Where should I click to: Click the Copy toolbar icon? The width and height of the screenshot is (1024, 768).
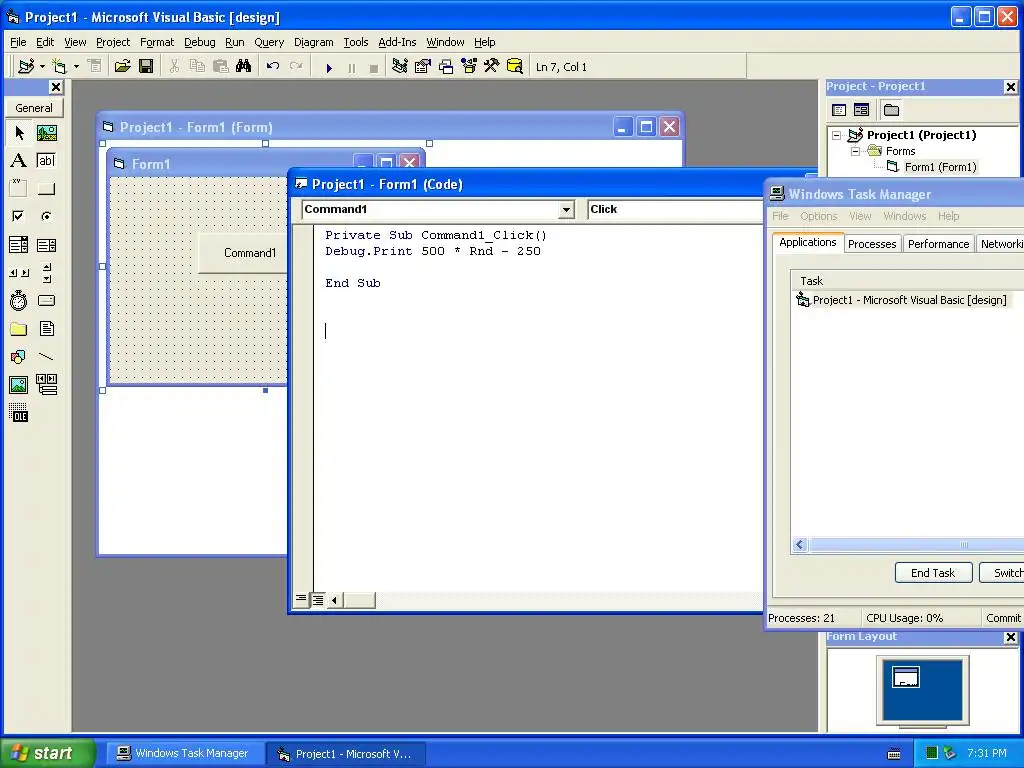click(x=197, y=67)
